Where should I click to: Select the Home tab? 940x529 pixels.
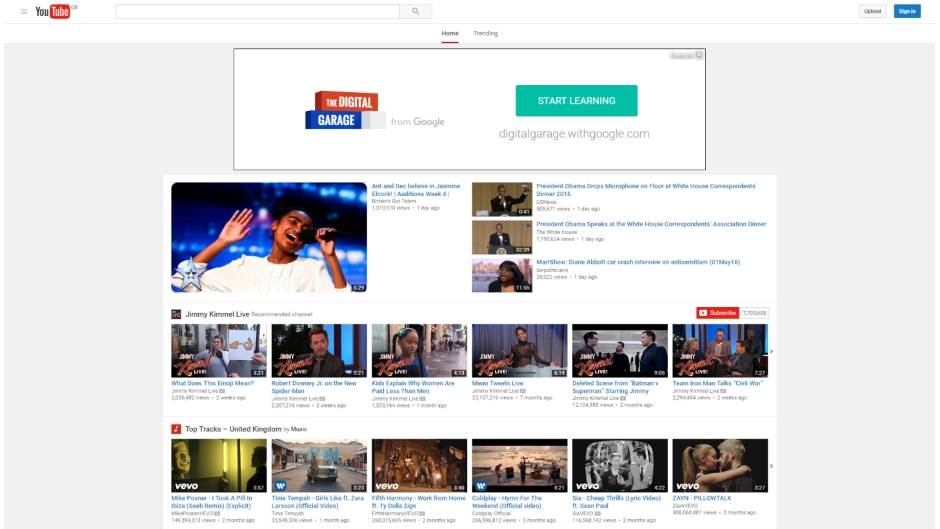coord(450,33)
